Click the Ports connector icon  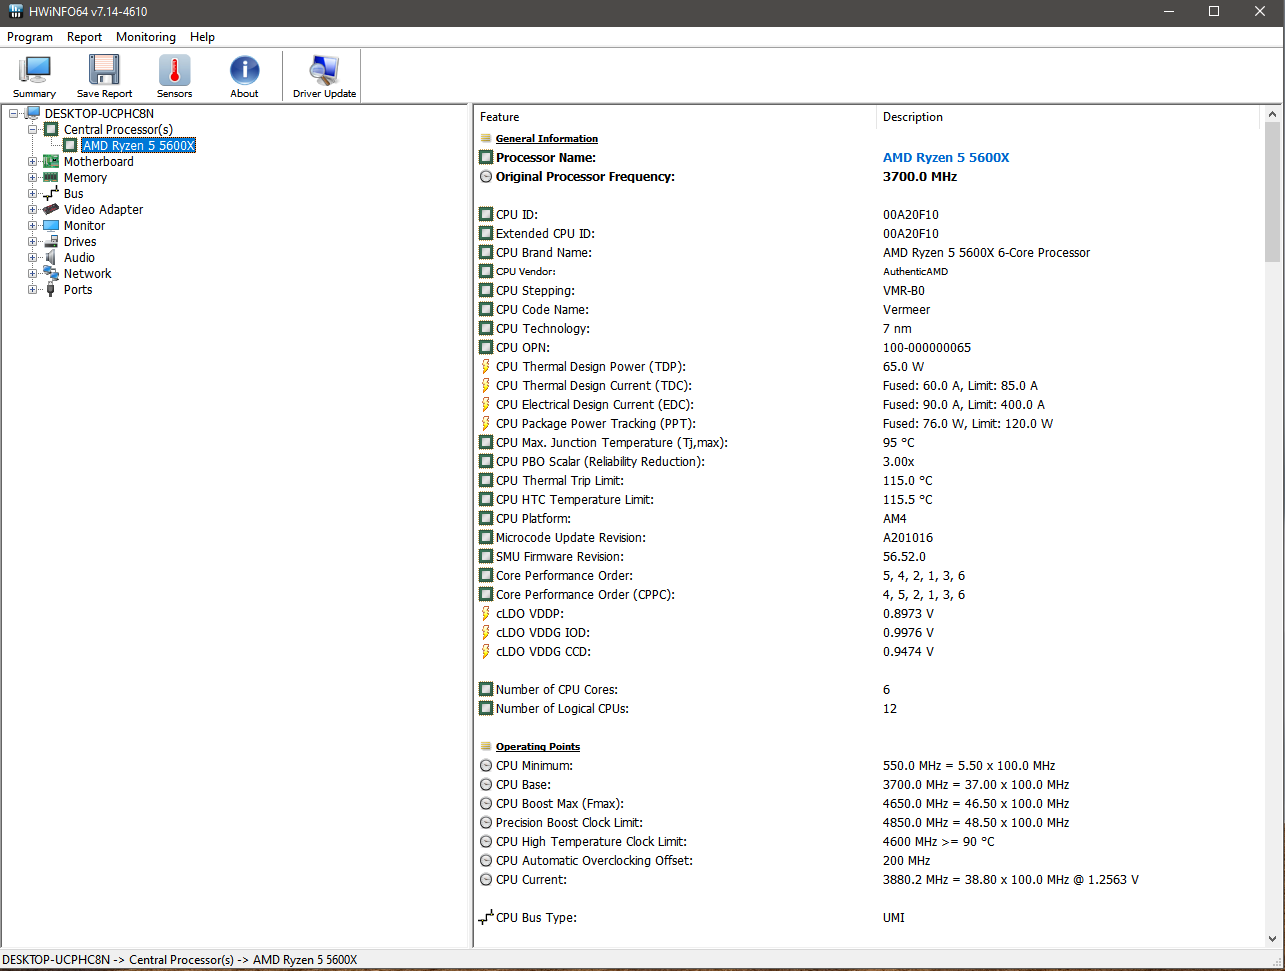point(51,290)
